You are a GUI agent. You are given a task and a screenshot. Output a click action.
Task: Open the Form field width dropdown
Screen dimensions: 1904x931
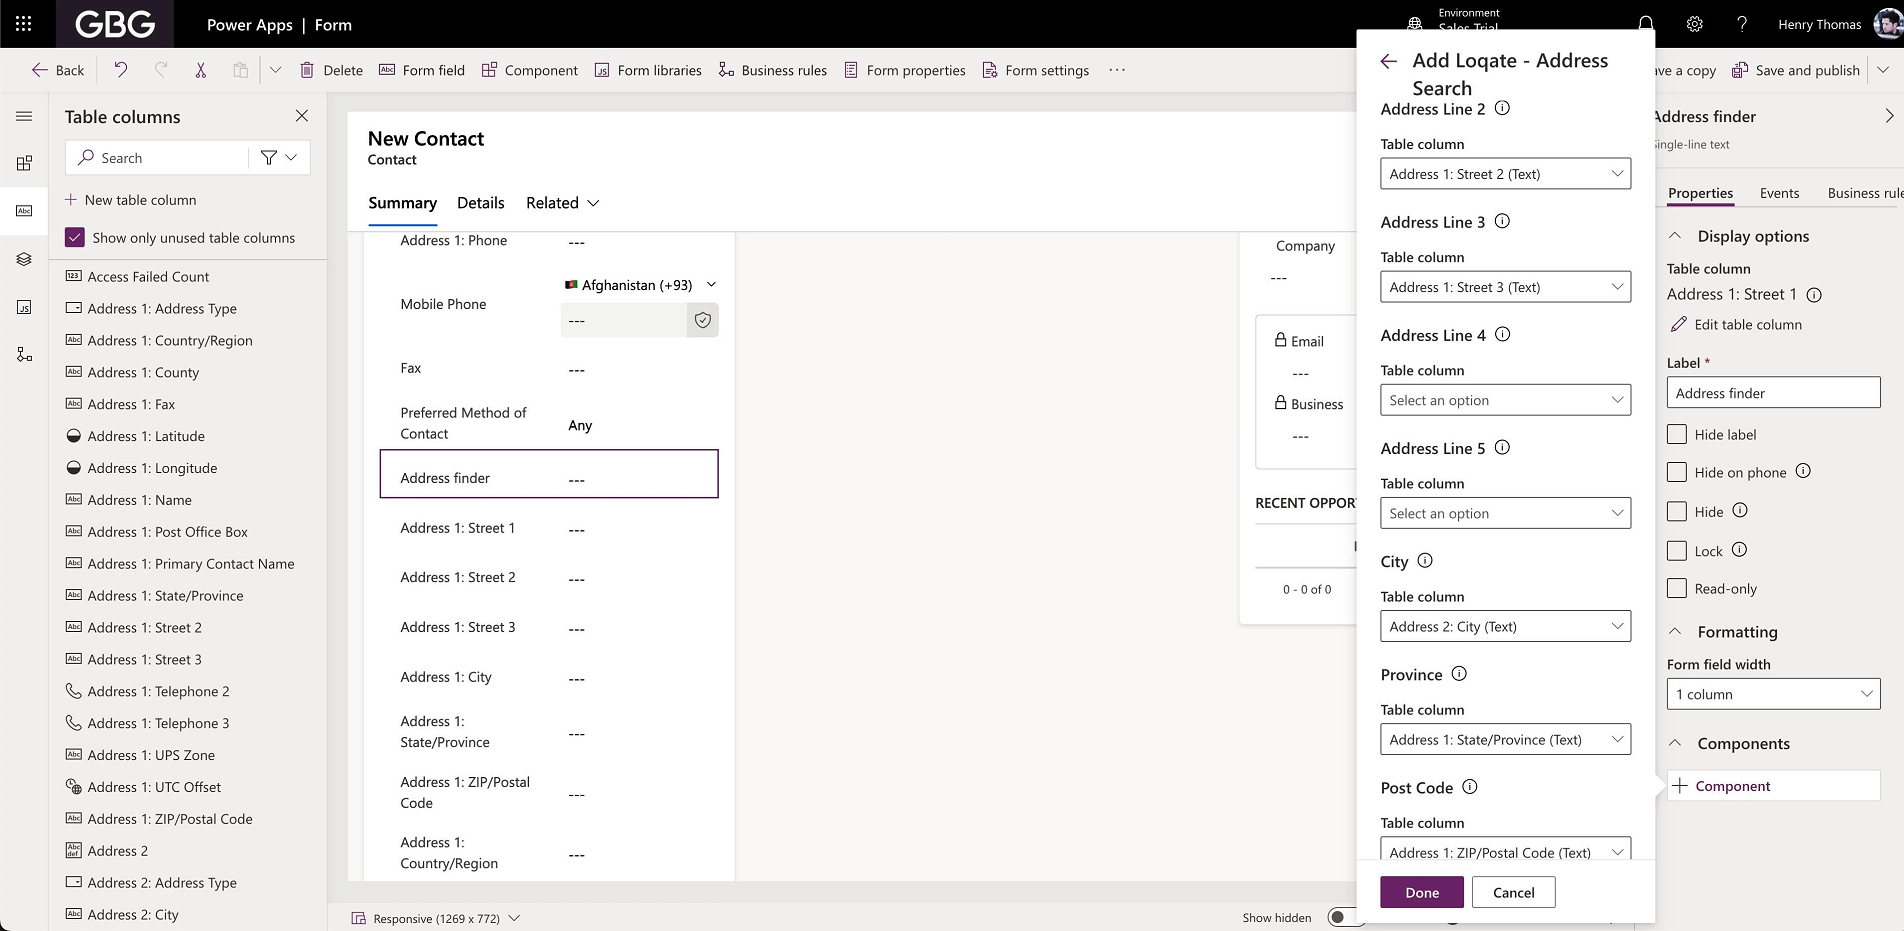(x=1772, y=693)
